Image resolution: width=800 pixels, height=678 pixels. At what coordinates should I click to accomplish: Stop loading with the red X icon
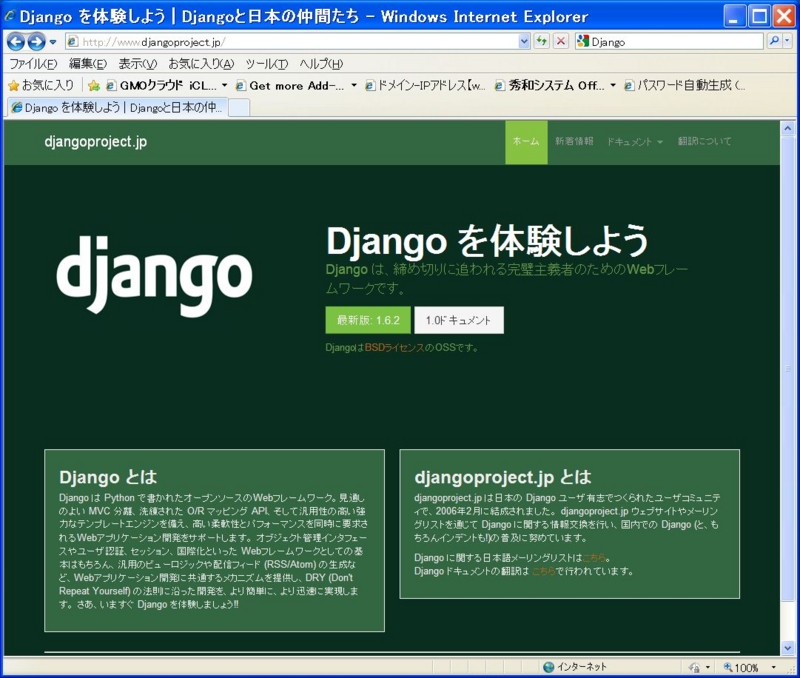(561, 41)
